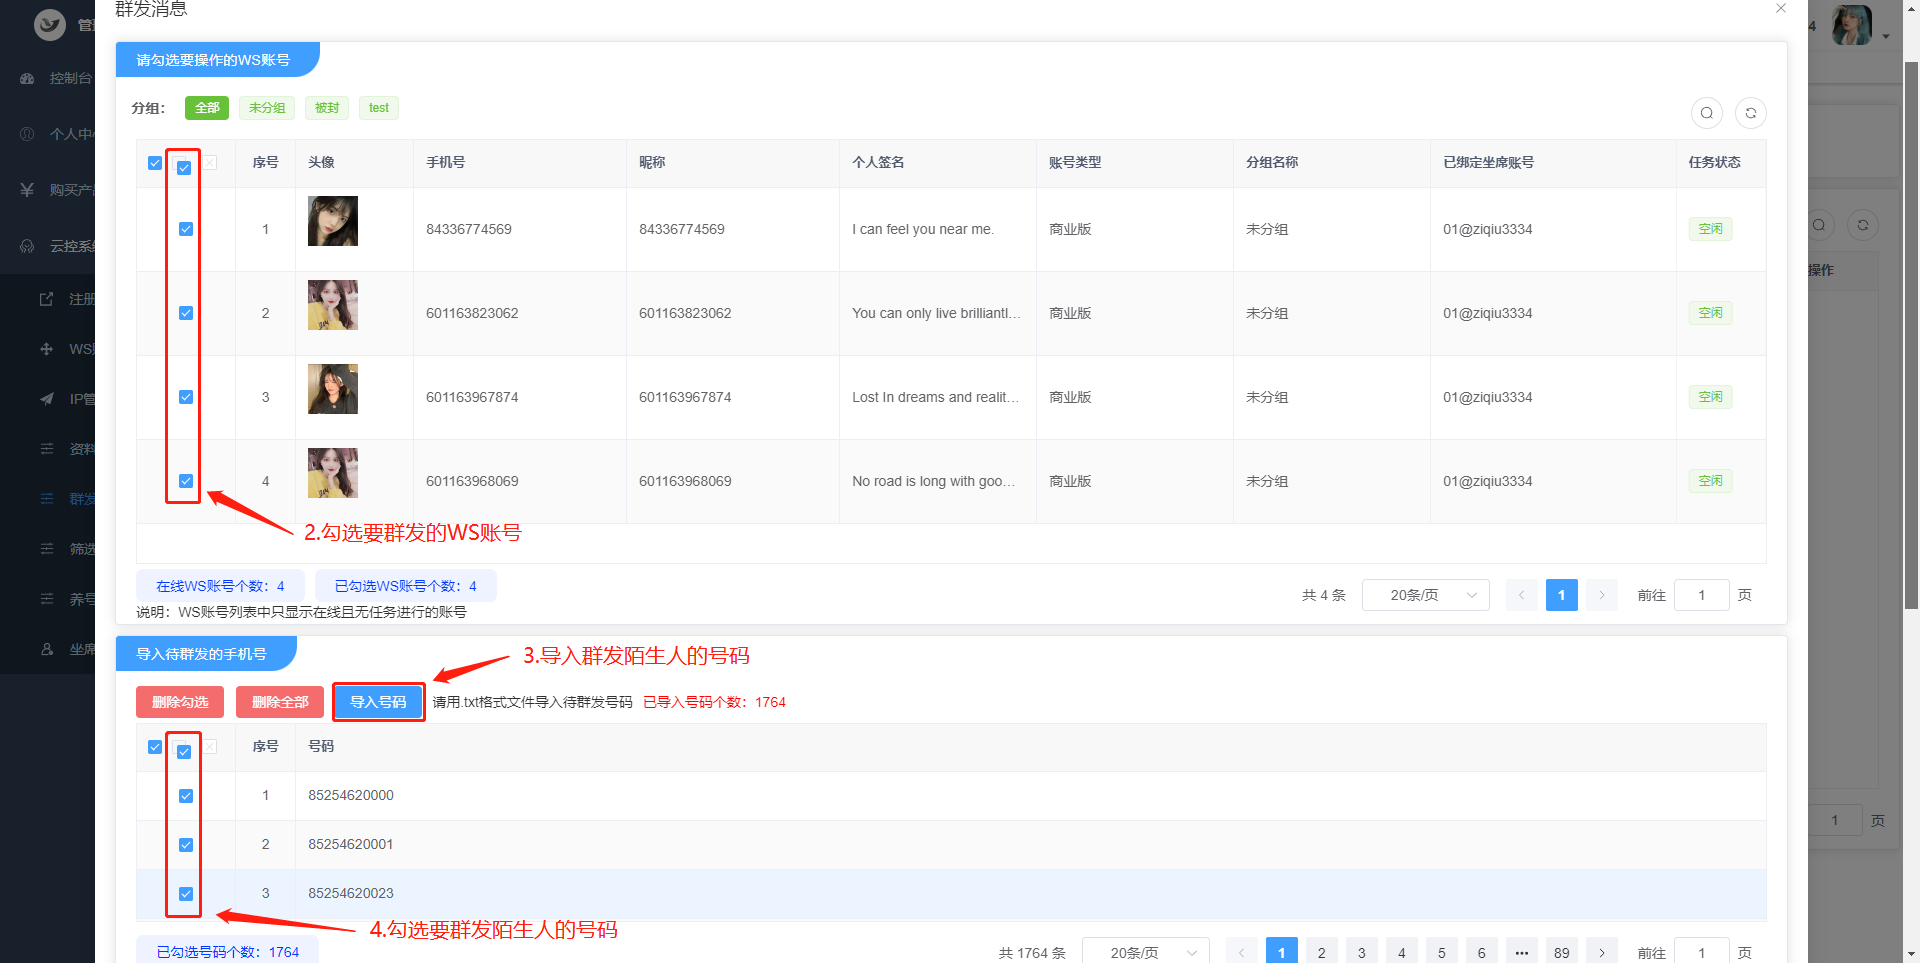
Task: Click the page-jump input for WS accounts
Action: [x=1702, y=595]
